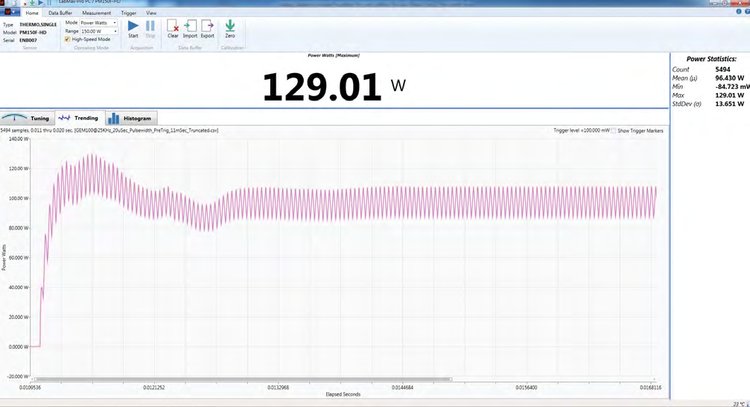Clear the data buffer
This screenshot has height=407, width=750.
click(x=173, y=29)
